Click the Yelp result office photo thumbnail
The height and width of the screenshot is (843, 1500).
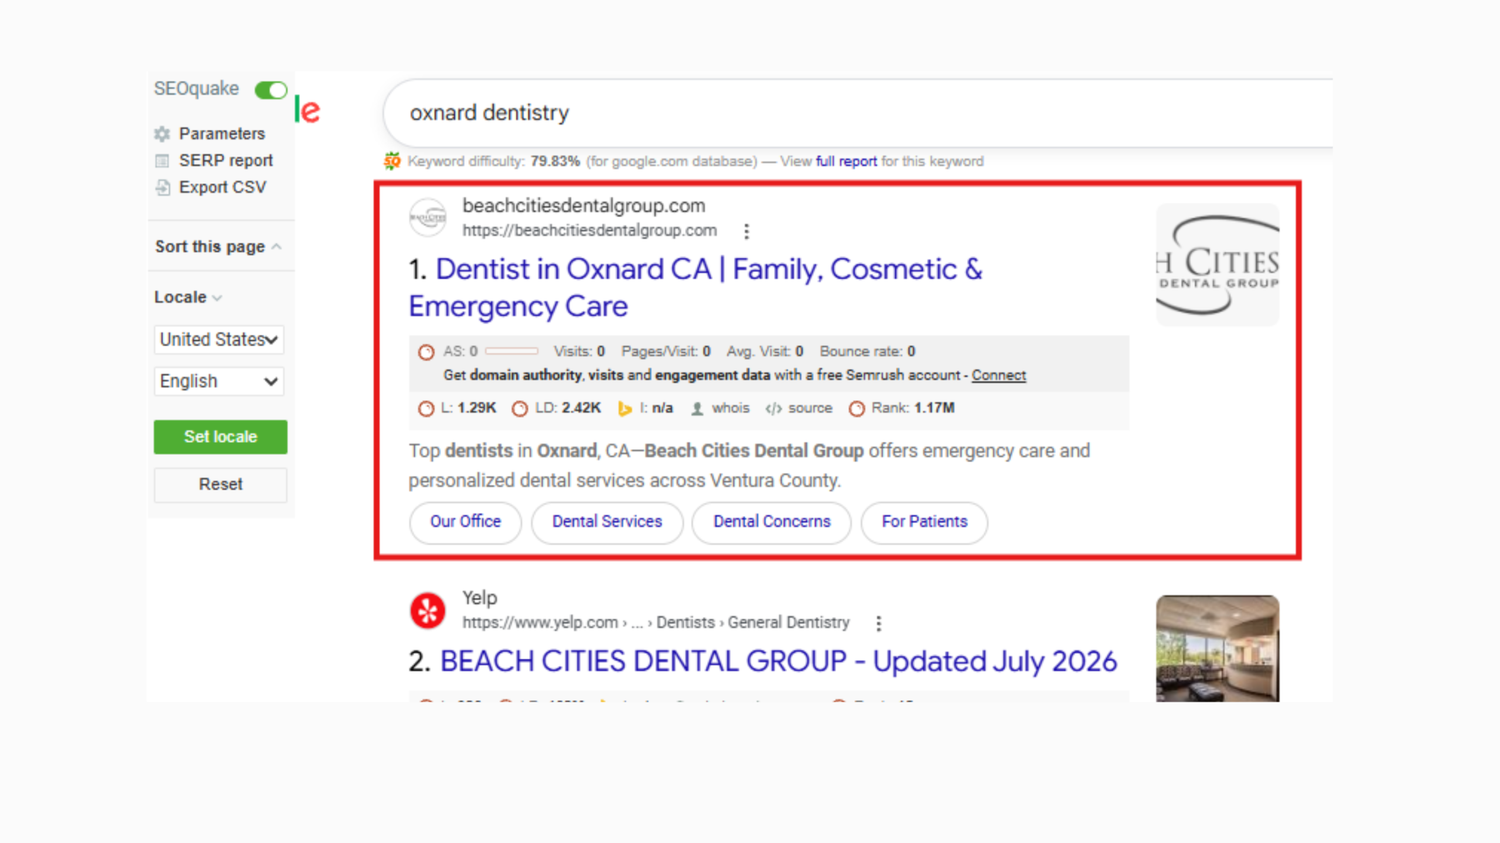tap(1218, 649)
